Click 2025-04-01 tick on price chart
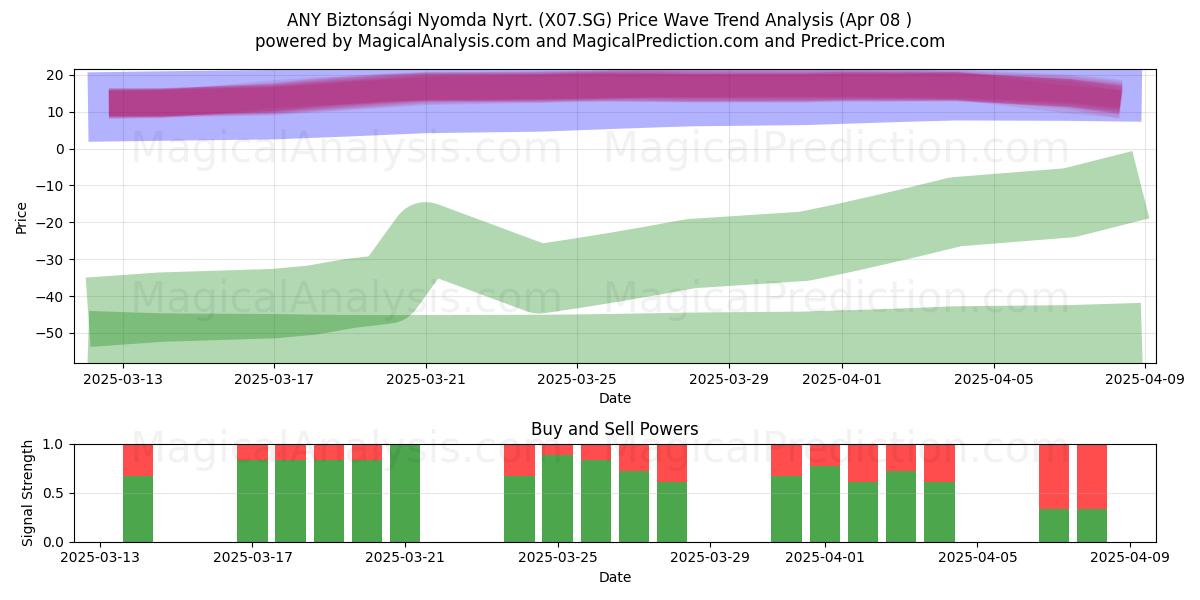The height and width of the screenshot is (600, 1200). click(842, 379)
